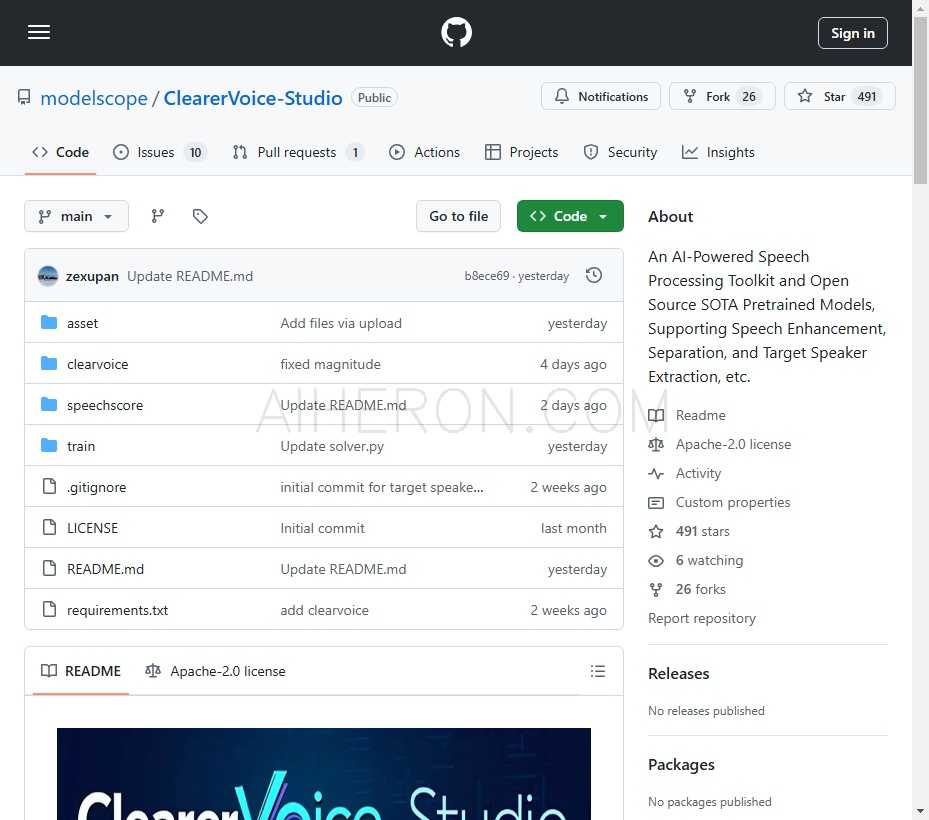Open the ClearerVoice-Studio repository link
The width and height of the screenshot is (929, 820).
253,98
